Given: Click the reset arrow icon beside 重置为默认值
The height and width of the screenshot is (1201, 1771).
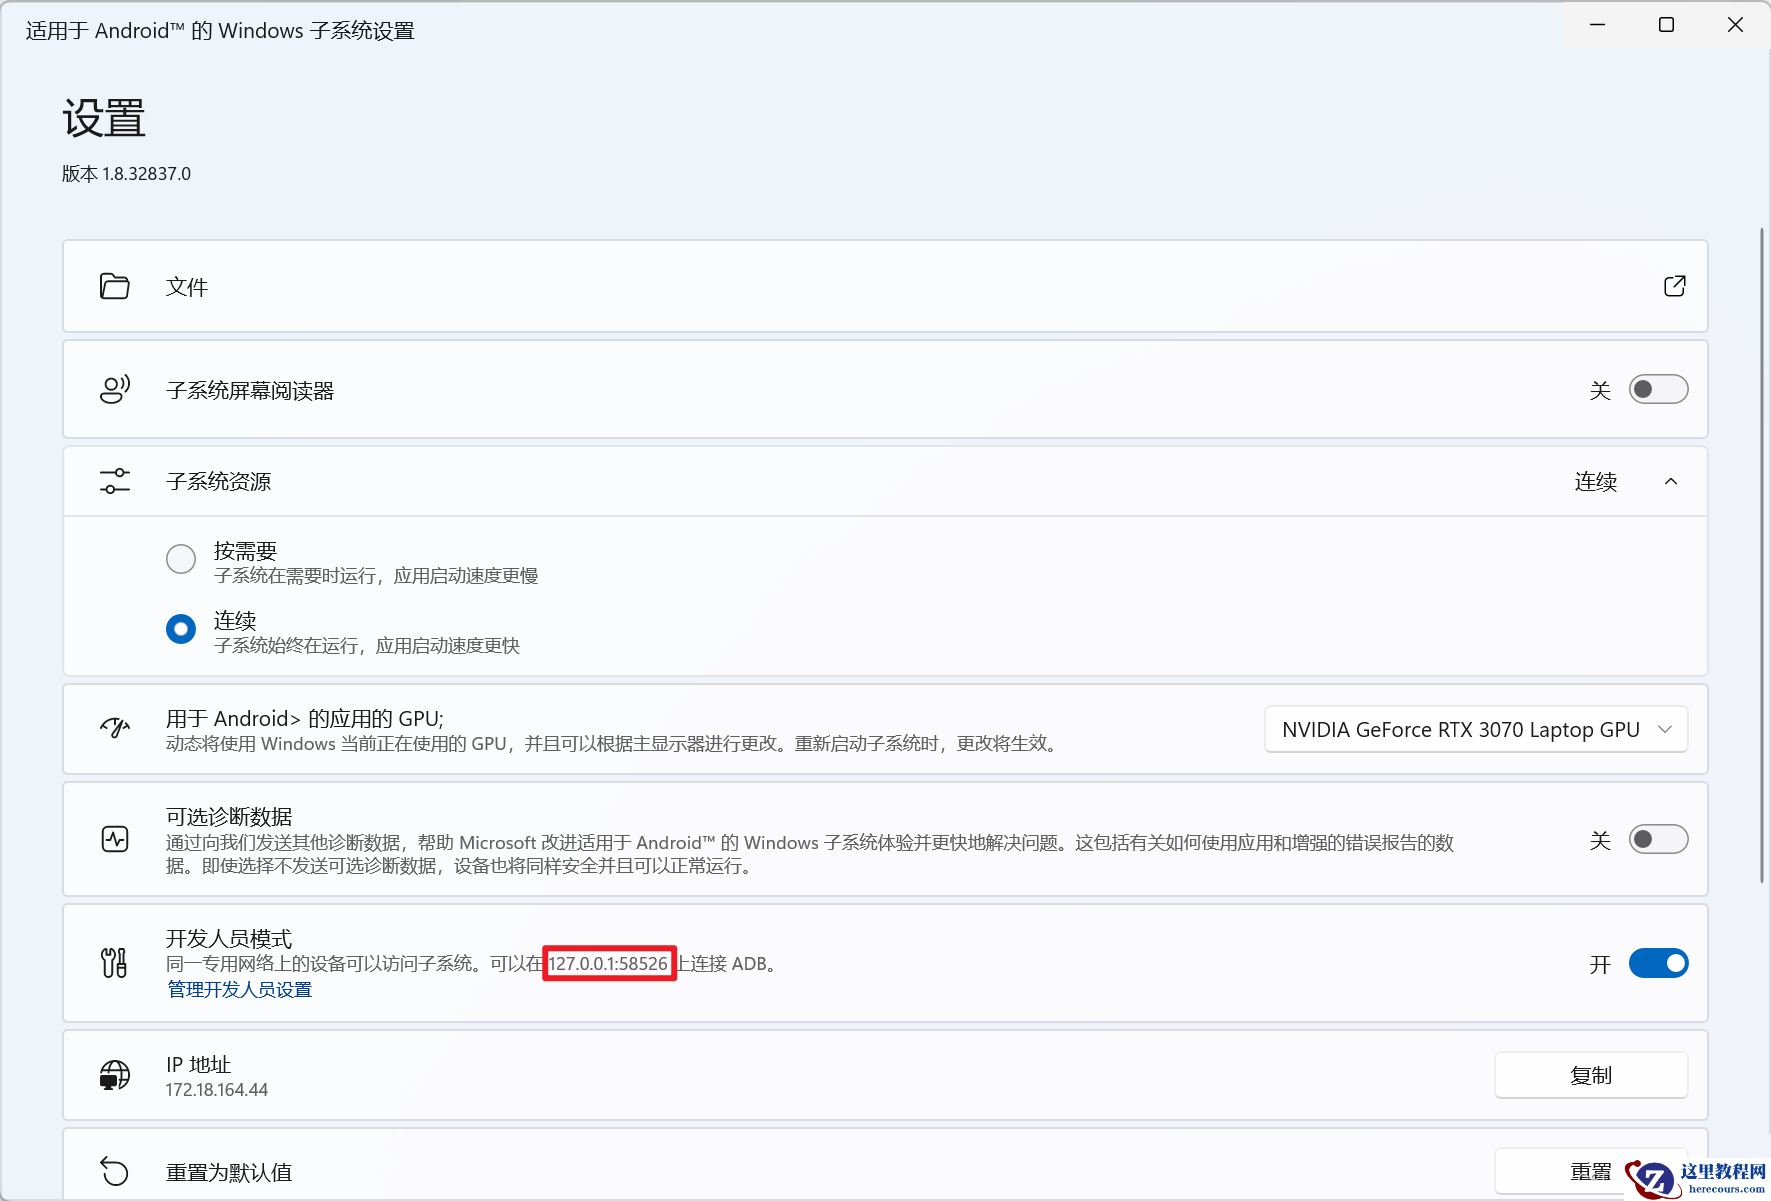Looking at the screenshot, I should 114,1171.
